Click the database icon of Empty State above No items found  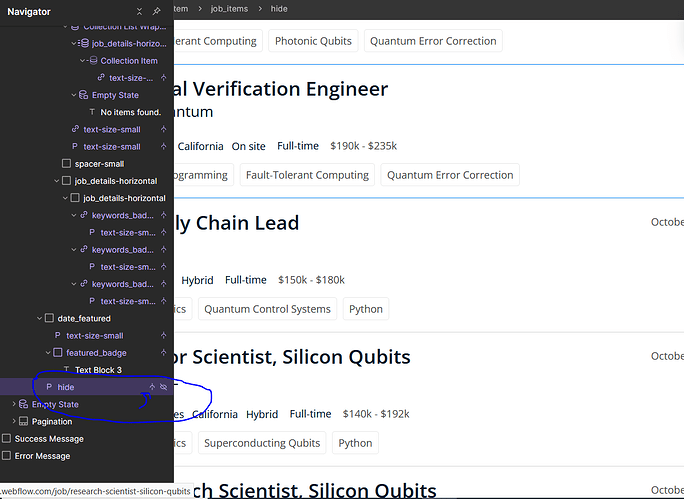pos(83,95)
